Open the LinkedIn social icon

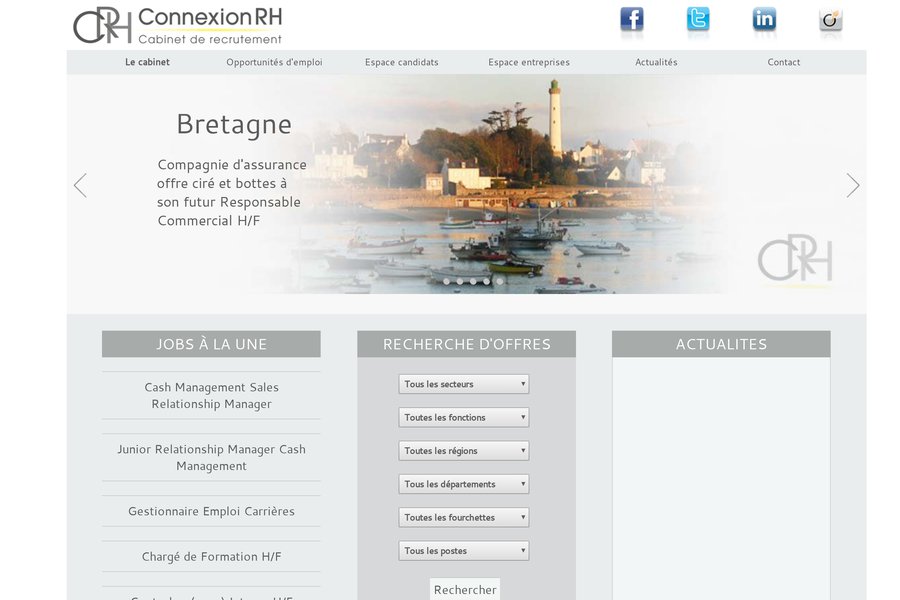[764, 20]
